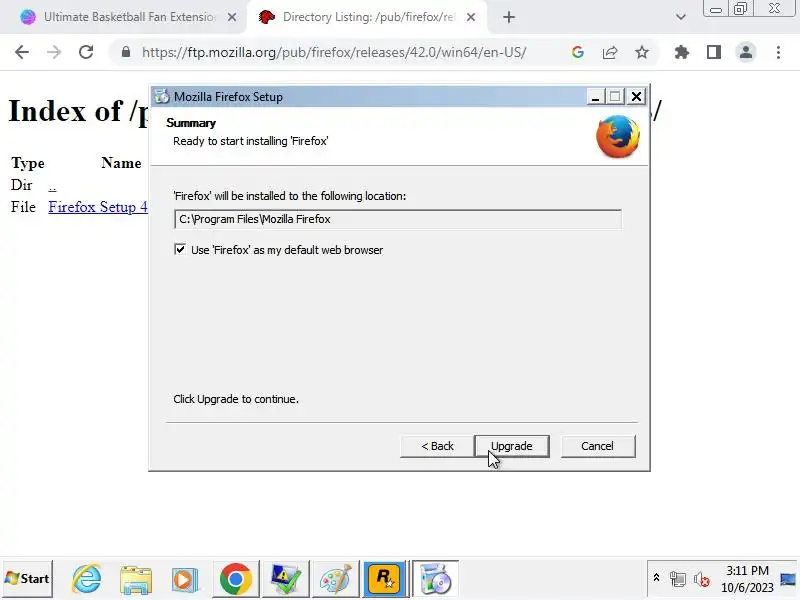The width and height of the screenshot is (800, 600).
Task: Click the < Back button in setup
Action: coord(437,446)
